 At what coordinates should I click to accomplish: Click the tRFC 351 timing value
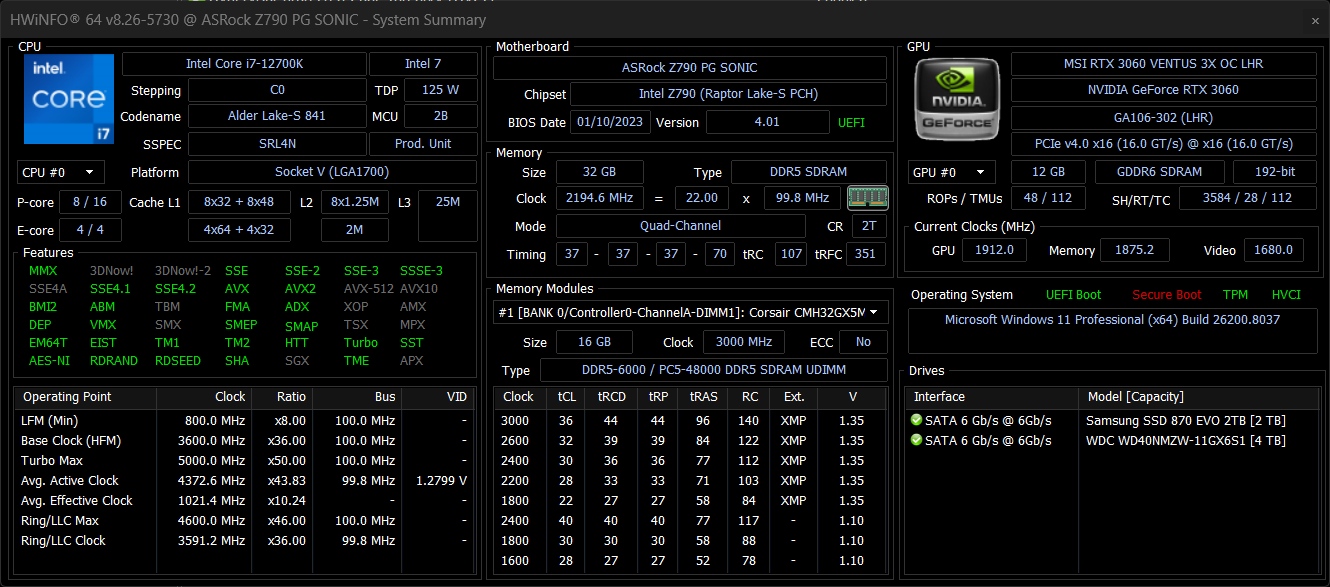[x=865, y=254]
